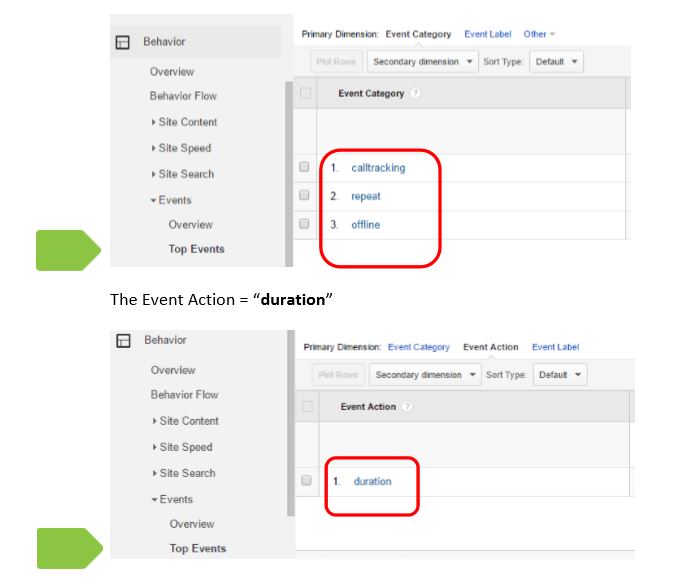Viewport: 674px width, 585px height.
Task: Select Top Events in top sidebar
Action: pos(196,249)
